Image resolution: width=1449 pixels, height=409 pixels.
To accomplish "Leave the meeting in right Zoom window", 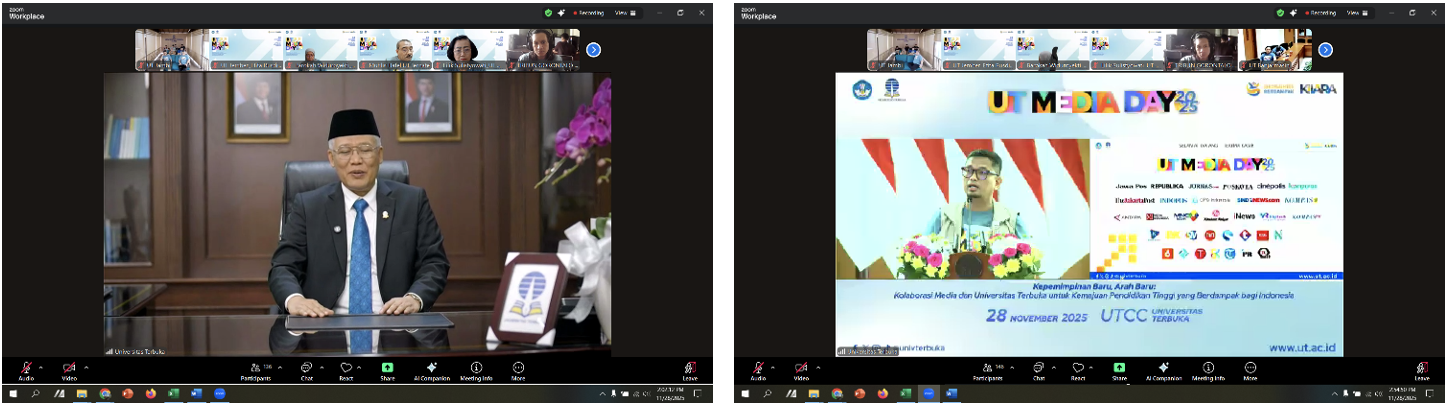I will click(1422, 370).
